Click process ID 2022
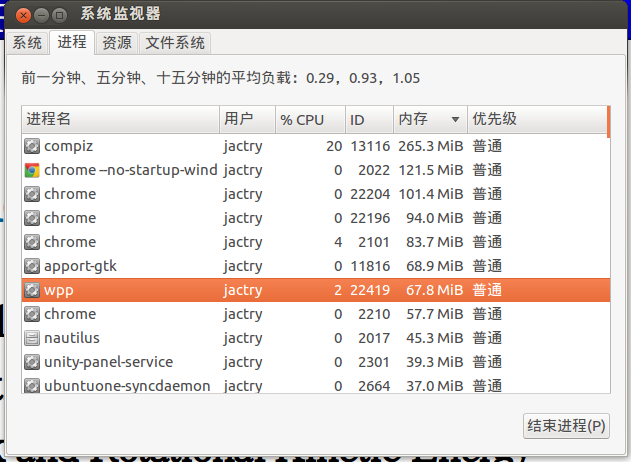The image size is (631, 462). (x=374, y=170)
